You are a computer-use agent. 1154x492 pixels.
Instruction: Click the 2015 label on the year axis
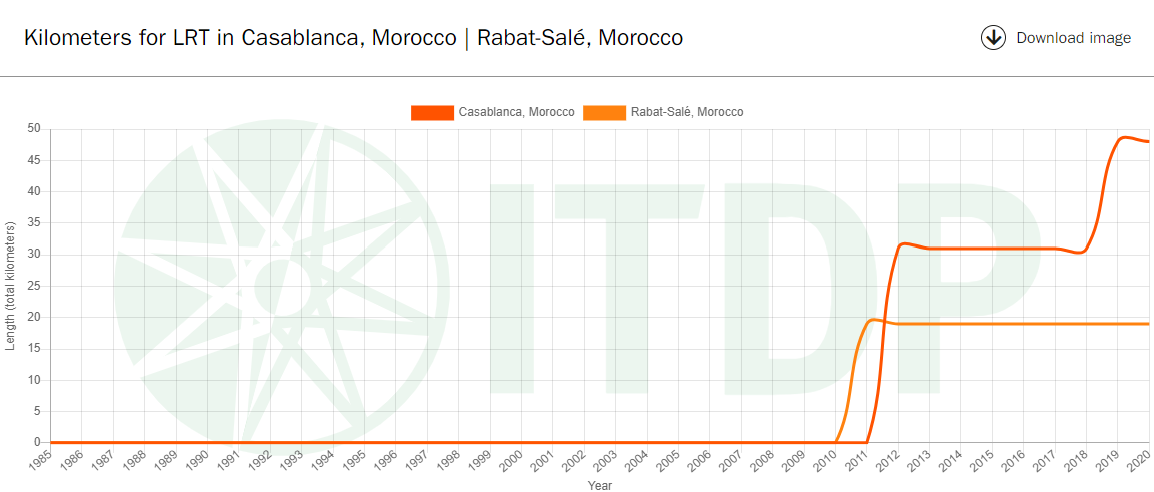coord(982,461)
